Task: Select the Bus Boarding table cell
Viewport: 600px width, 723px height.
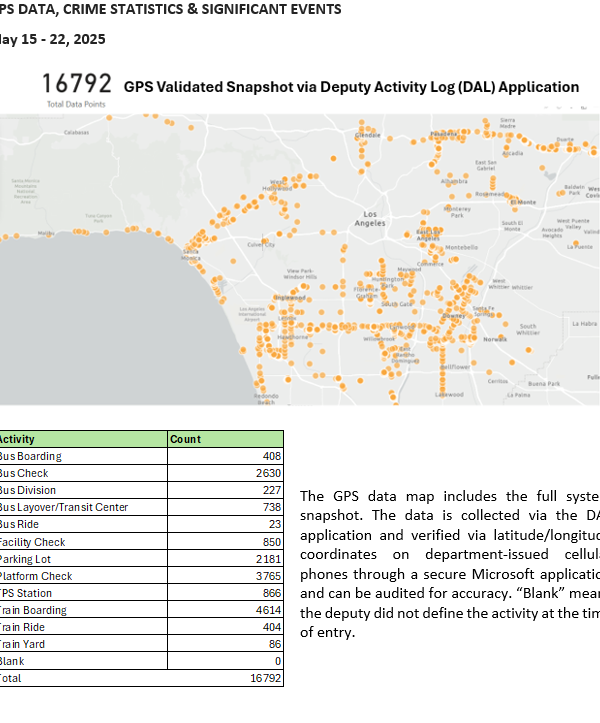Action: (30, 456)
